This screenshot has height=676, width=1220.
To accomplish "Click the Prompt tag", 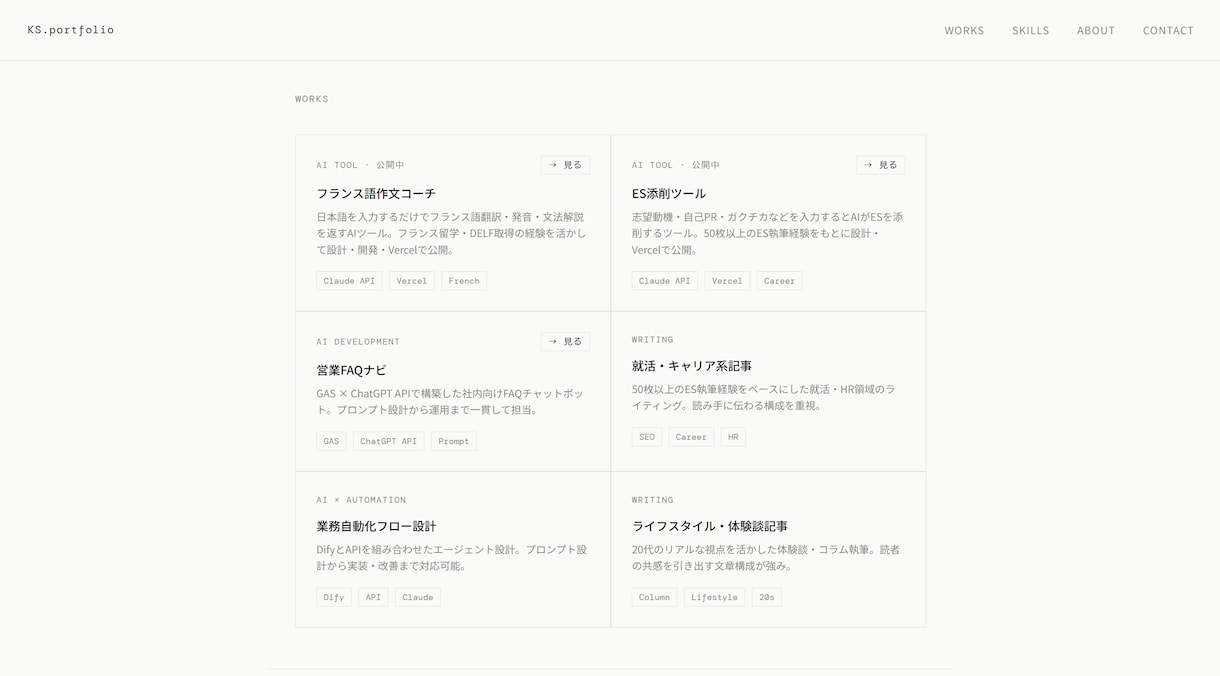I will [x=453, y=441].
